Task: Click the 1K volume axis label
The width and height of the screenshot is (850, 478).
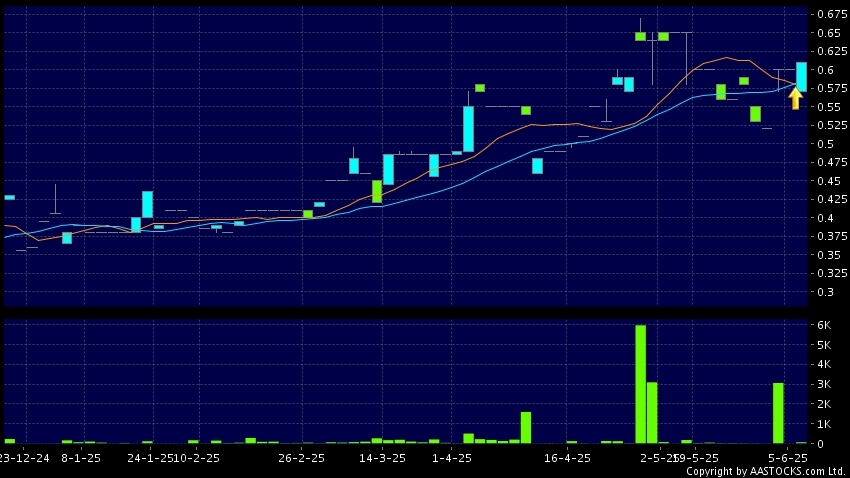Action: (x=824, y=424)
